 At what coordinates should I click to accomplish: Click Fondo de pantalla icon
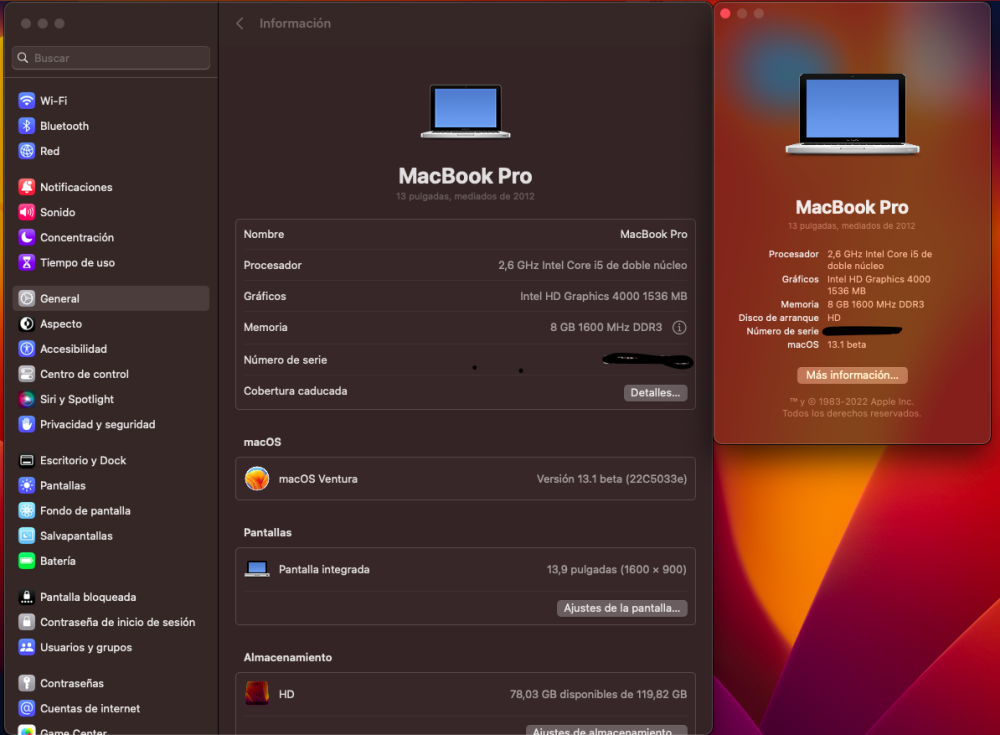coord(26,511)
